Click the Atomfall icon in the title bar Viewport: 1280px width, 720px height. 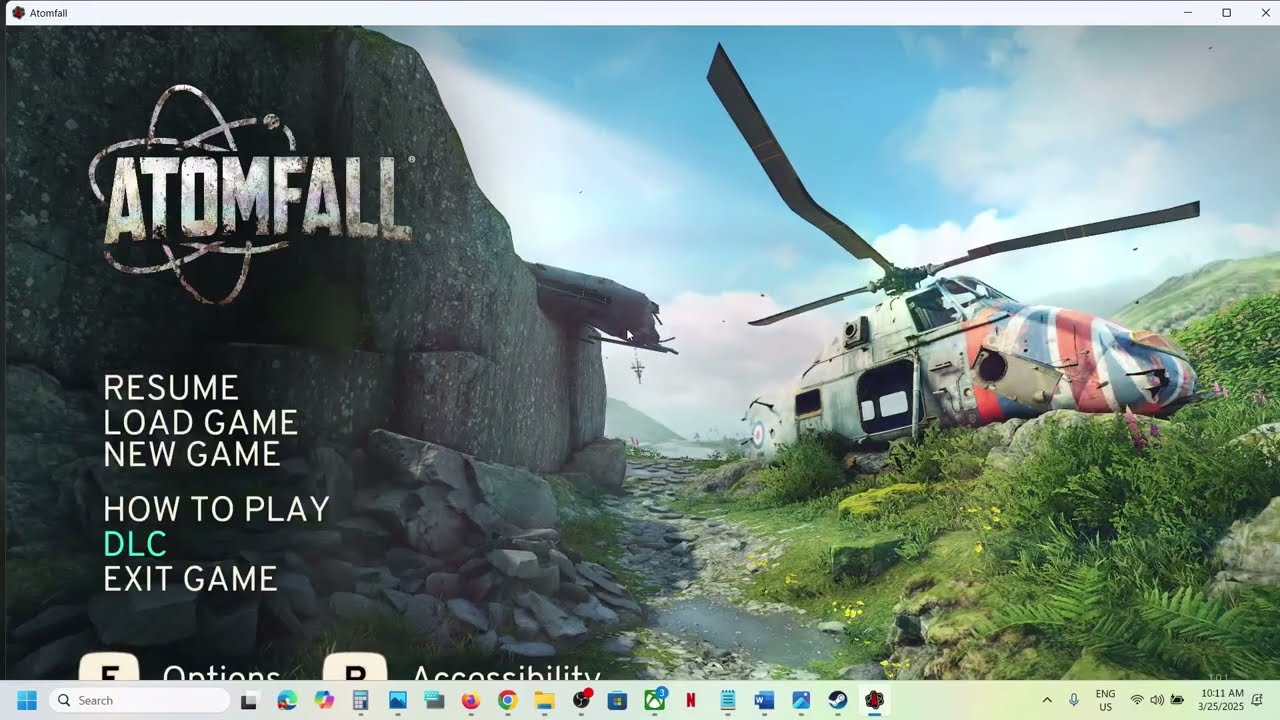[x=18, y=12]
